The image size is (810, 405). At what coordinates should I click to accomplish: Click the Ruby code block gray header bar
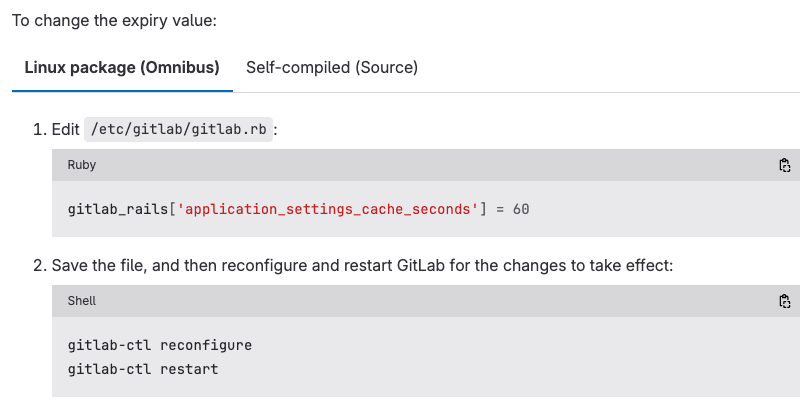pyautogui.click(x=426, y=165)
